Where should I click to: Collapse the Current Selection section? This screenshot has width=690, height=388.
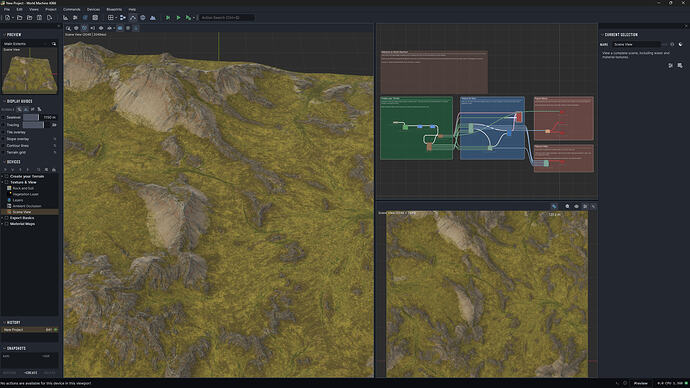pyautogui.click(x=602, y=35)
